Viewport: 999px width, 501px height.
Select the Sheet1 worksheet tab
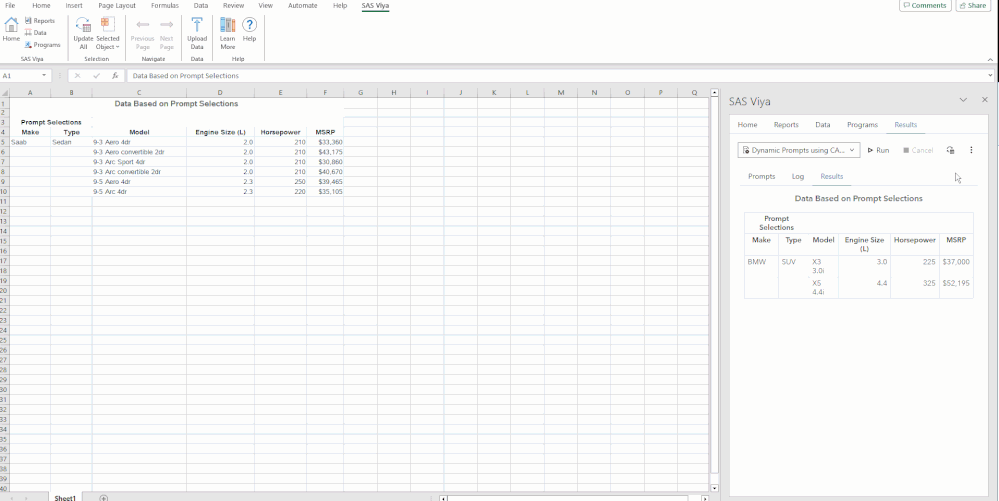[x=65, y=497]
